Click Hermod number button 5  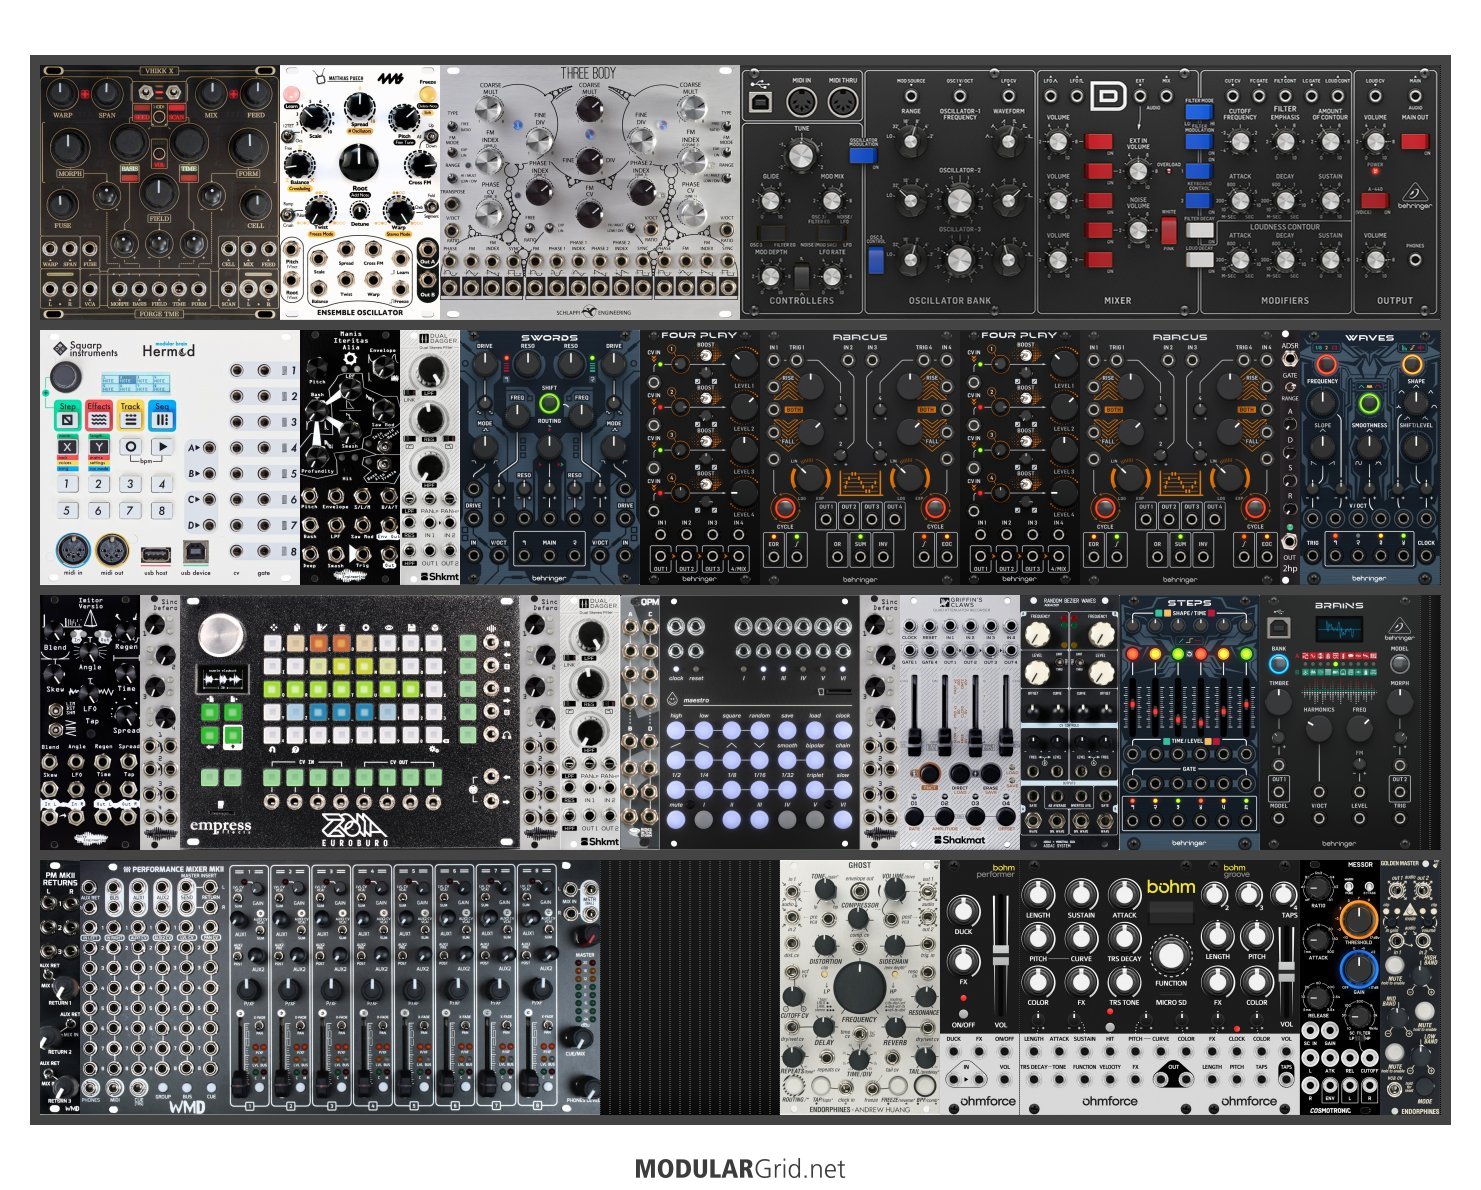click(x=67, y=510)
